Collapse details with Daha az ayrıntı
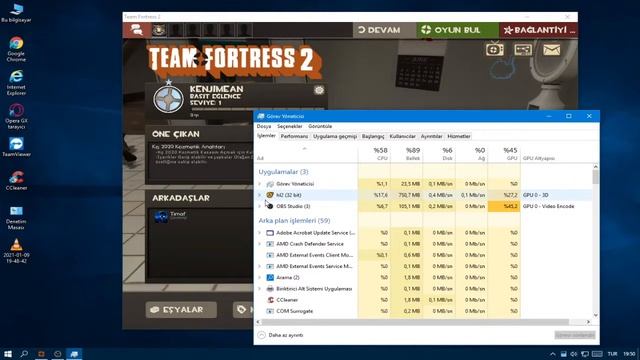The width and height of the screenshot is (640, 360). point(280,335)
